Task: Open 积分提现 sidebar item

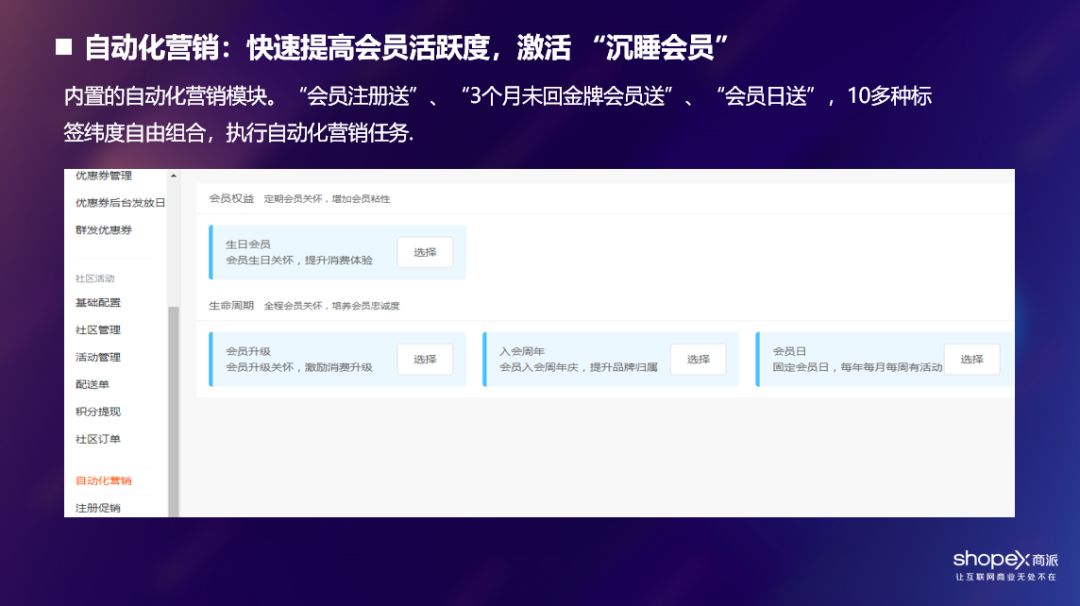Action: 98,412
